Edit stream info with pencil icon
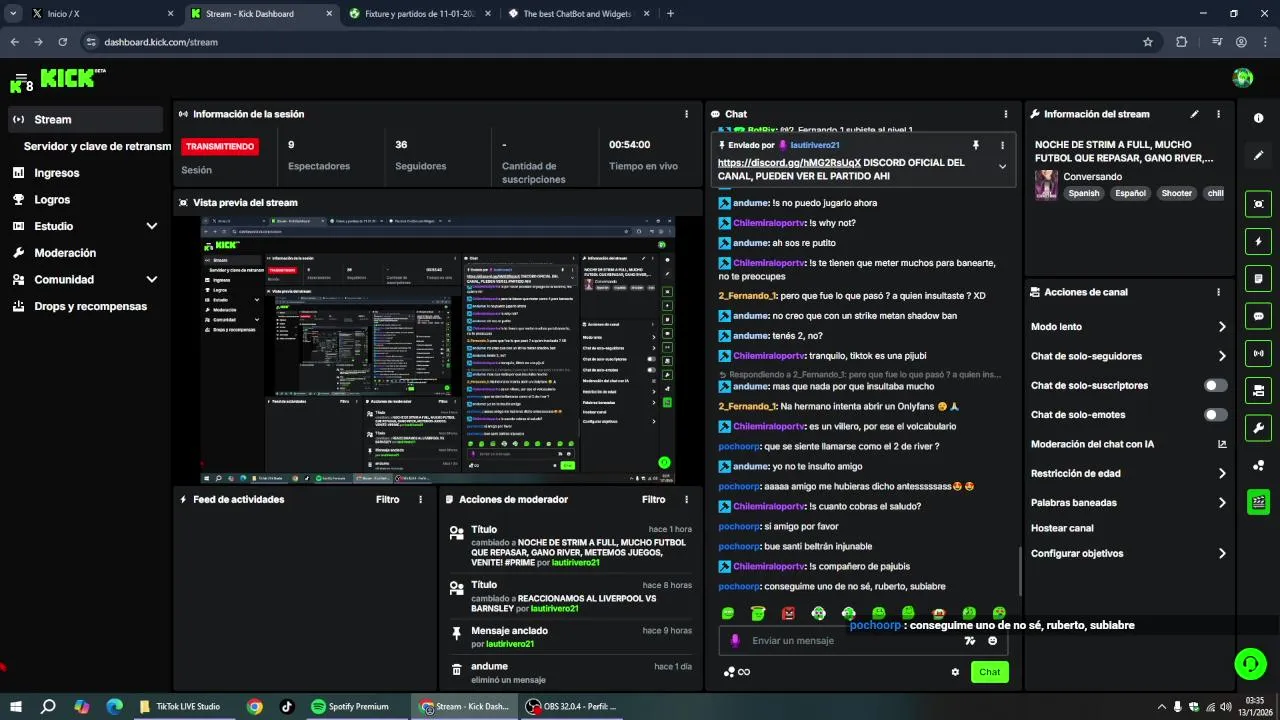Viewport: 1280px width, 720px height. click(1194, 114)
